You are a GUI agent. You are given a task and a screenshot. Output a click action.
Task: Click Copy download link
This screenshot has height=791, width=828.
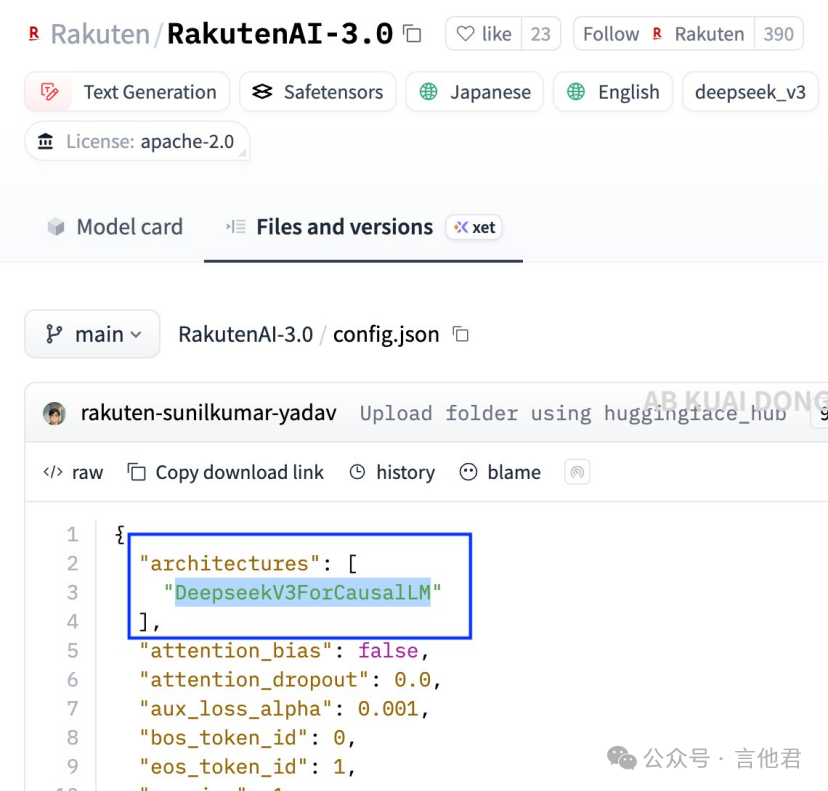tap(226, 472)
